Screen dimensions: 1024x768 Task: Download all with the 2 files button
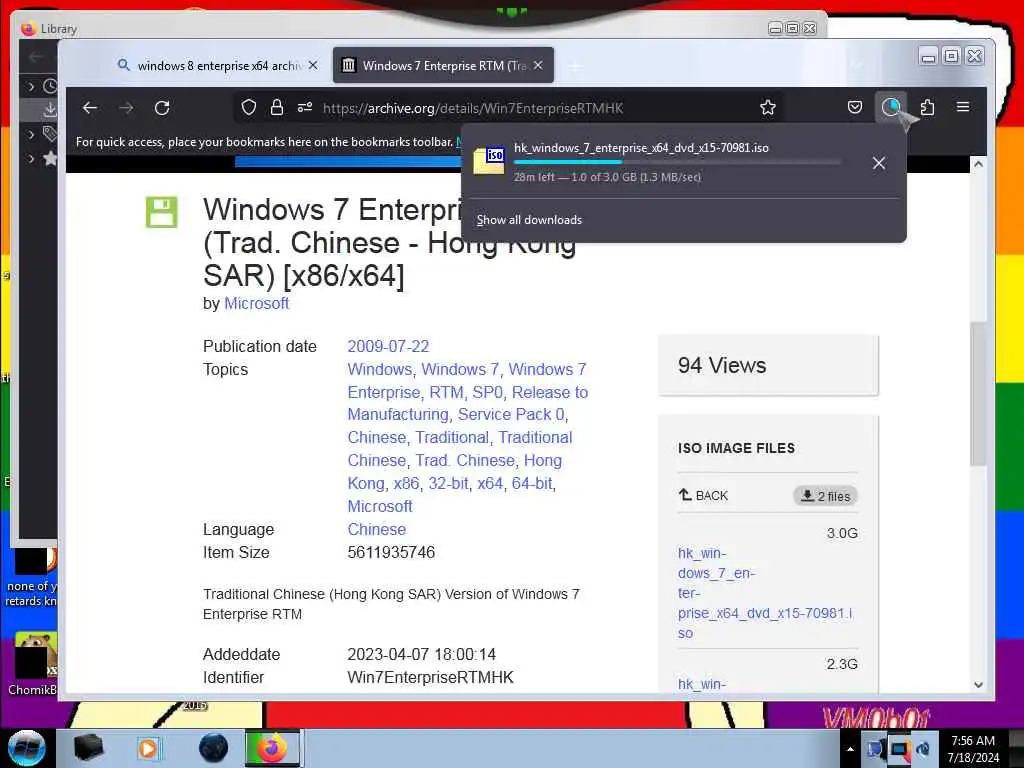(825, 496)
